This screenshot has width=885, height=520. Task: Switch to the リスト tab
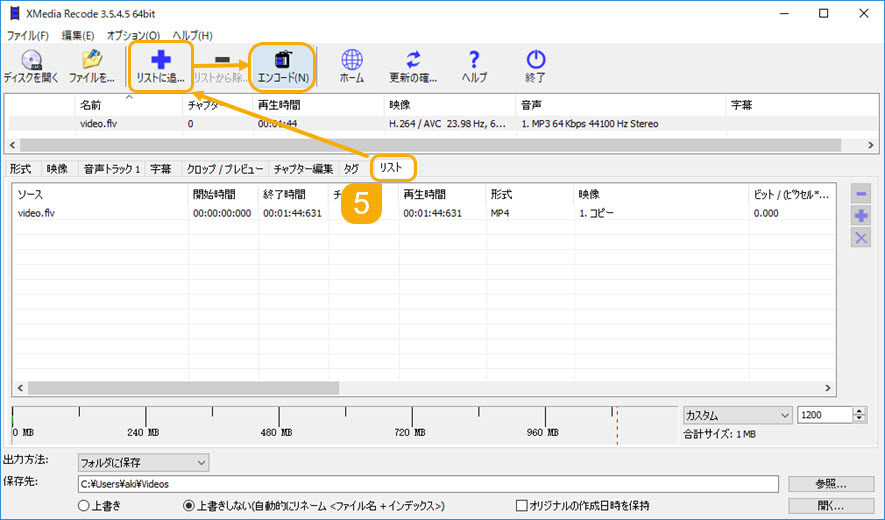pos(391,168)
